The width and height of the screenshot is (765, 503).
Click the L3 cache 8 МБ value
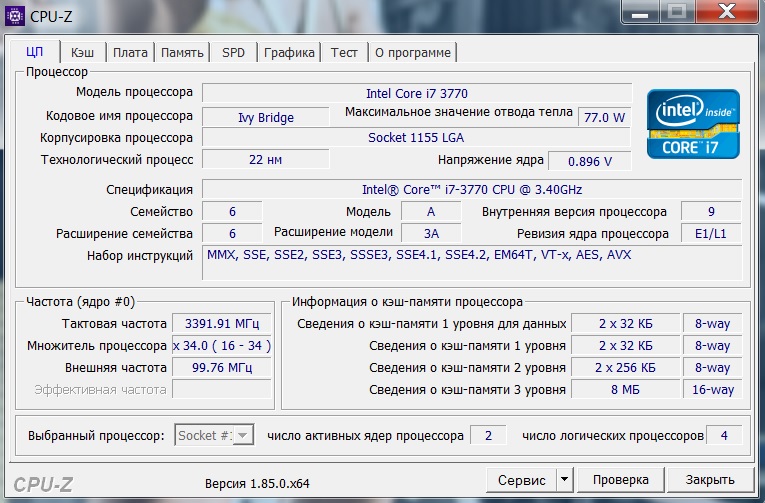[625, 389]
